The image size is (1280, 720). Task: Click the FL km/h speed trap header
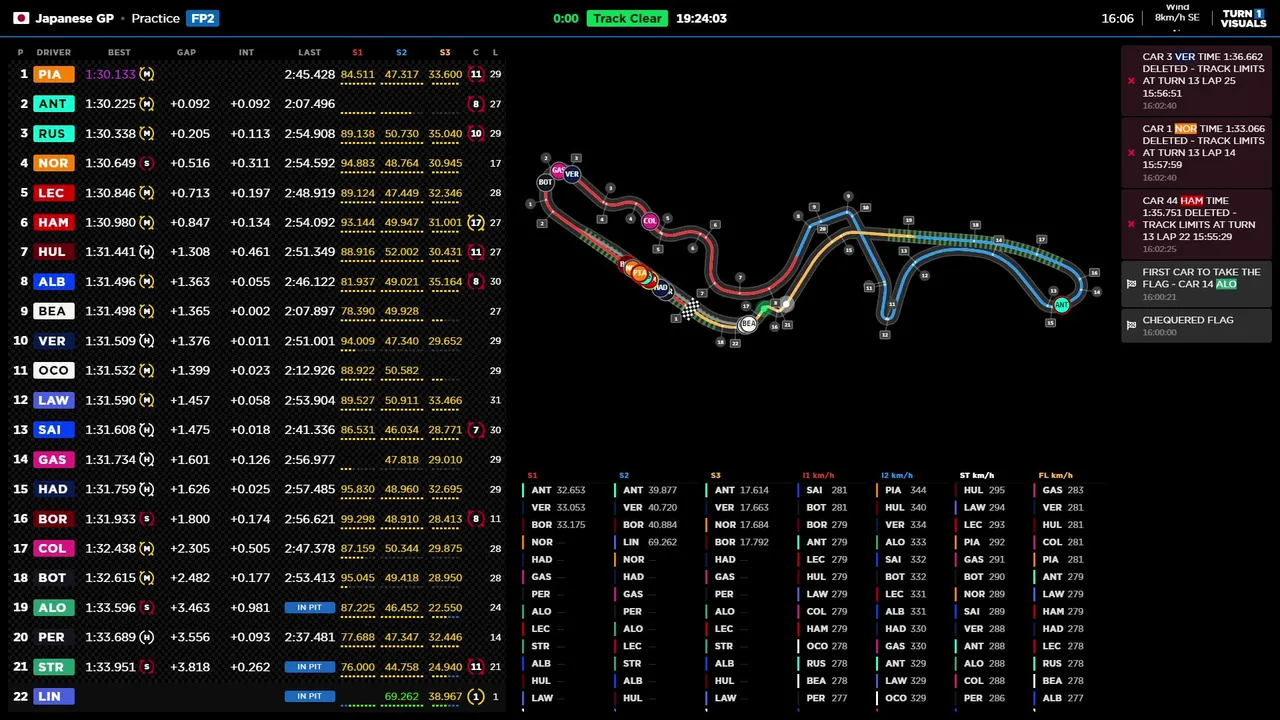pyautogui.click(x=1056, y=476)
